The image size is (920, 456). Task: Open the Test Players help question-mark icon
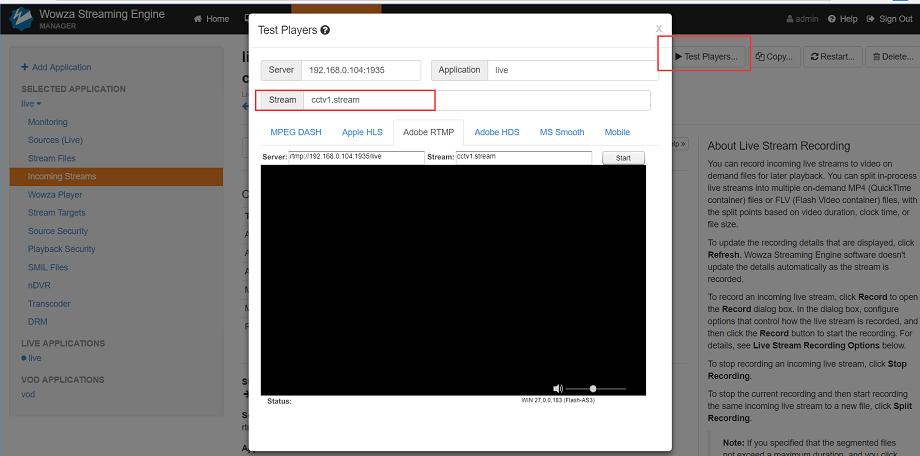point(325,30)
